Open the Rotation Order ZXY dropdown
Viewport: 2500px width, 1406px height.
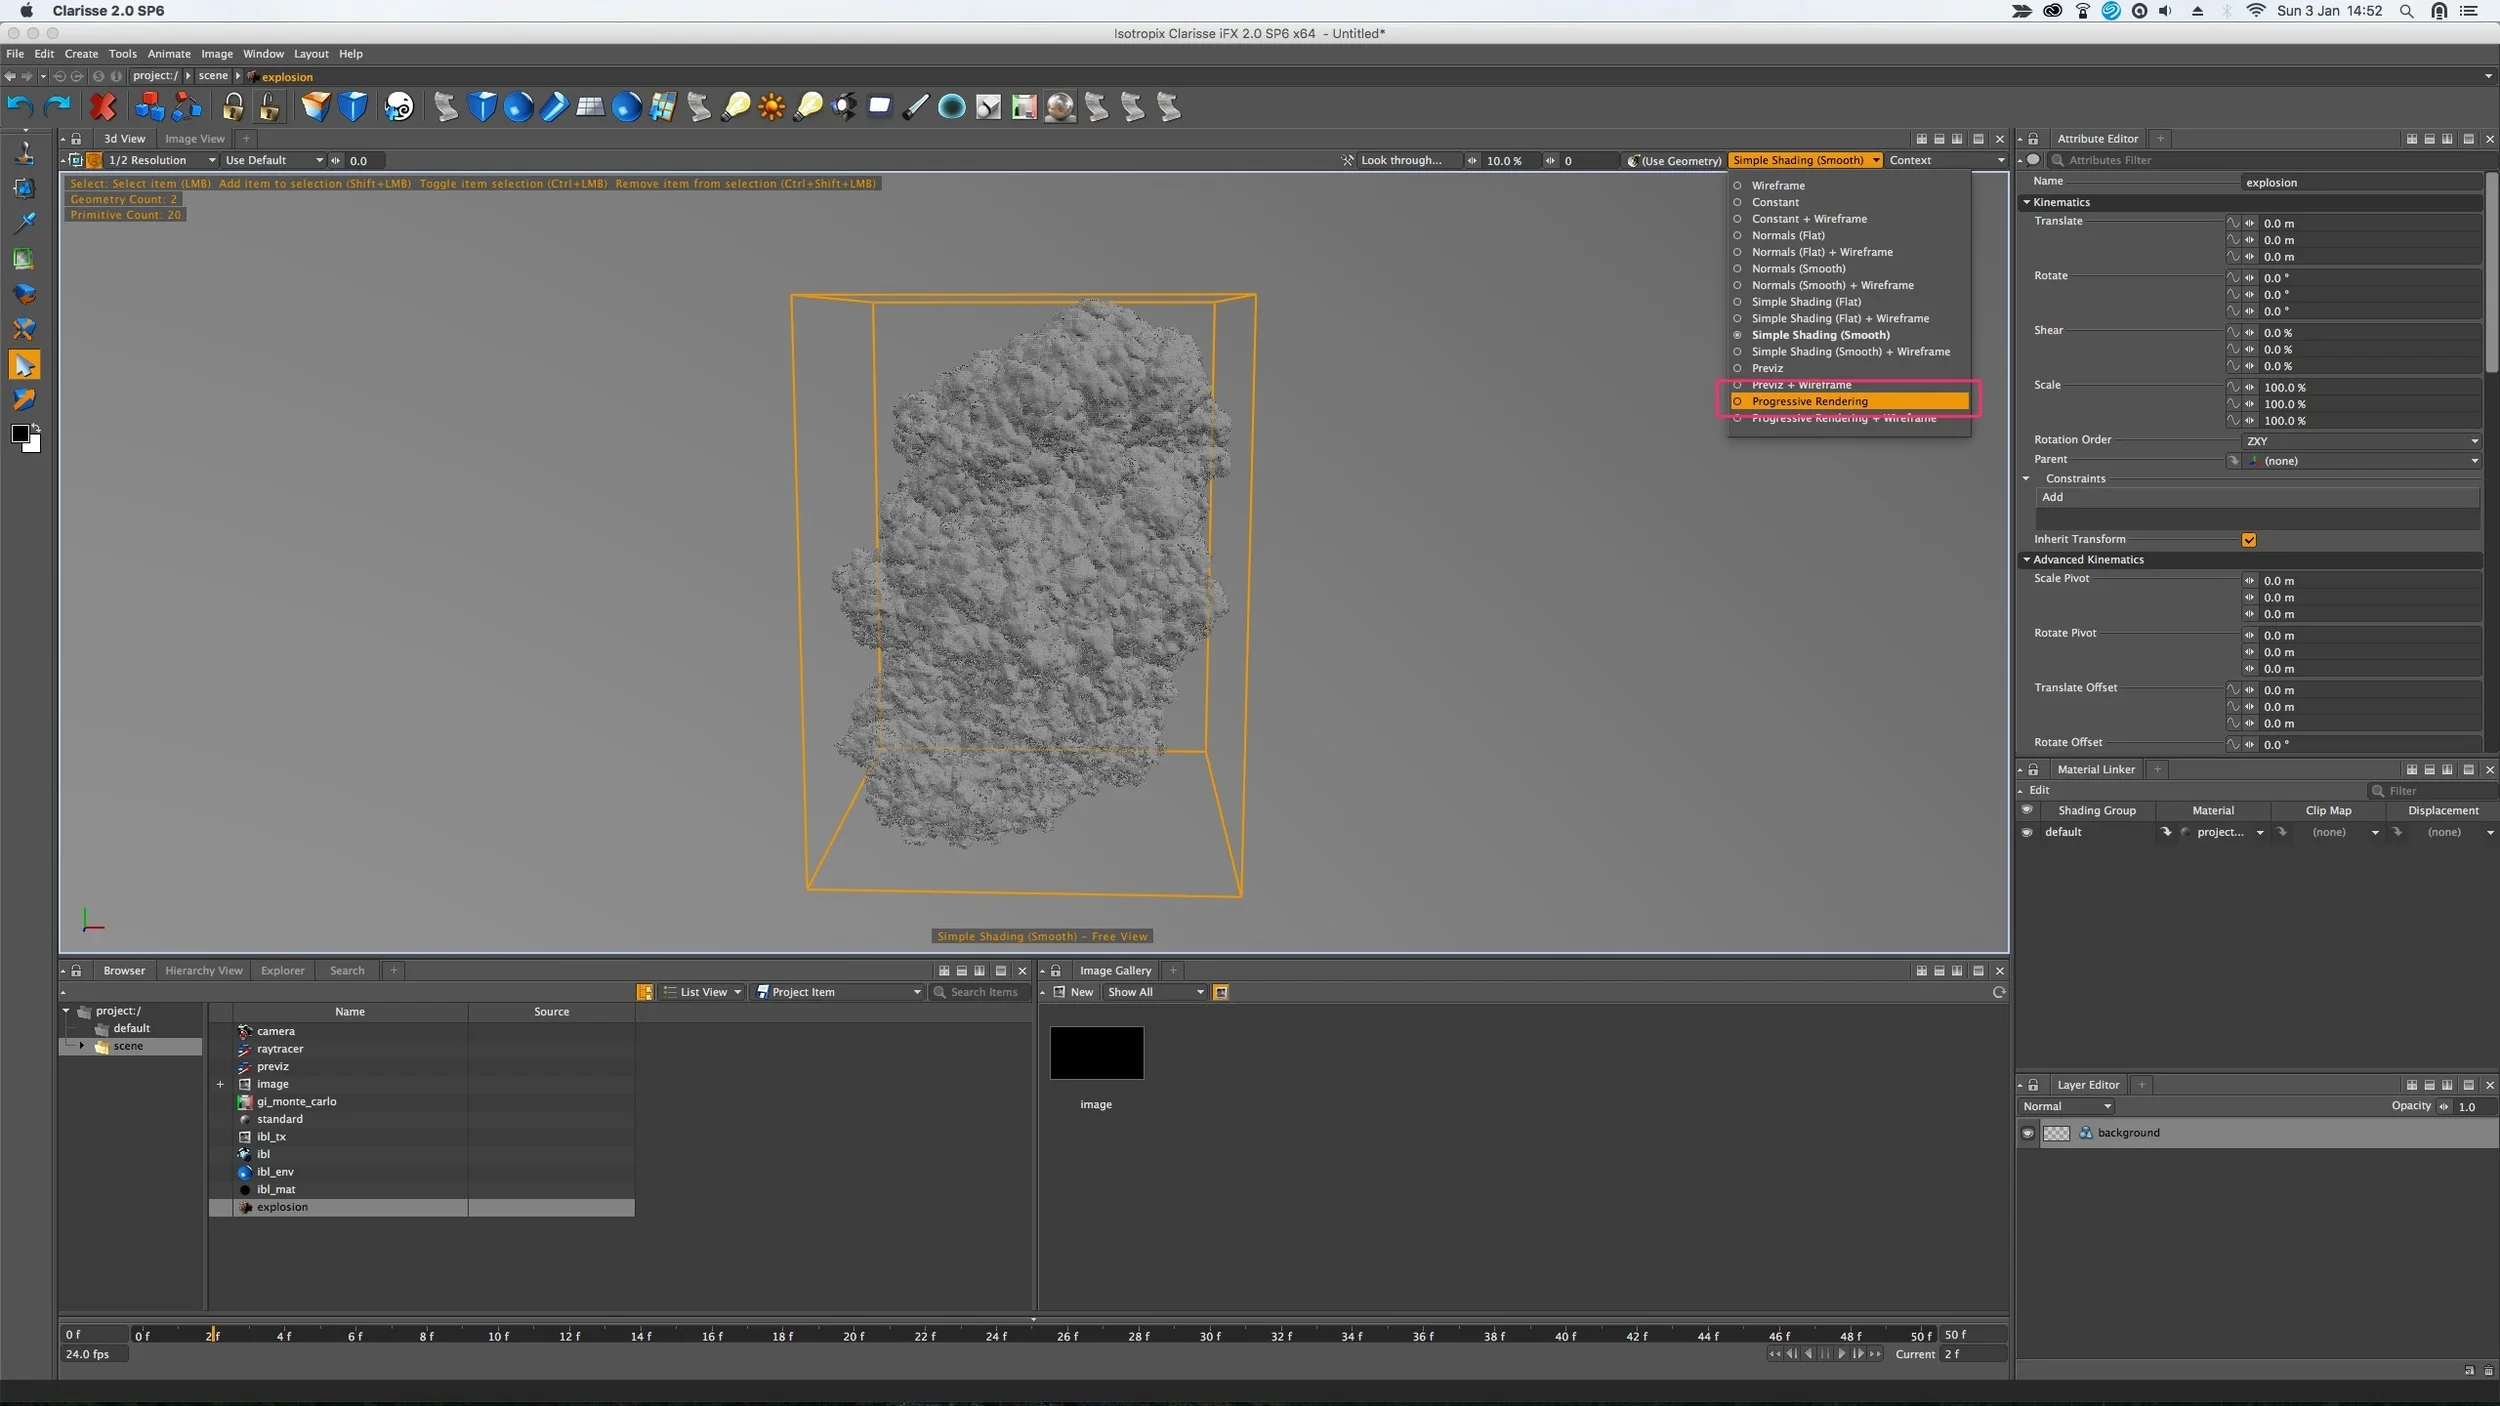[x=2361, y=441]
